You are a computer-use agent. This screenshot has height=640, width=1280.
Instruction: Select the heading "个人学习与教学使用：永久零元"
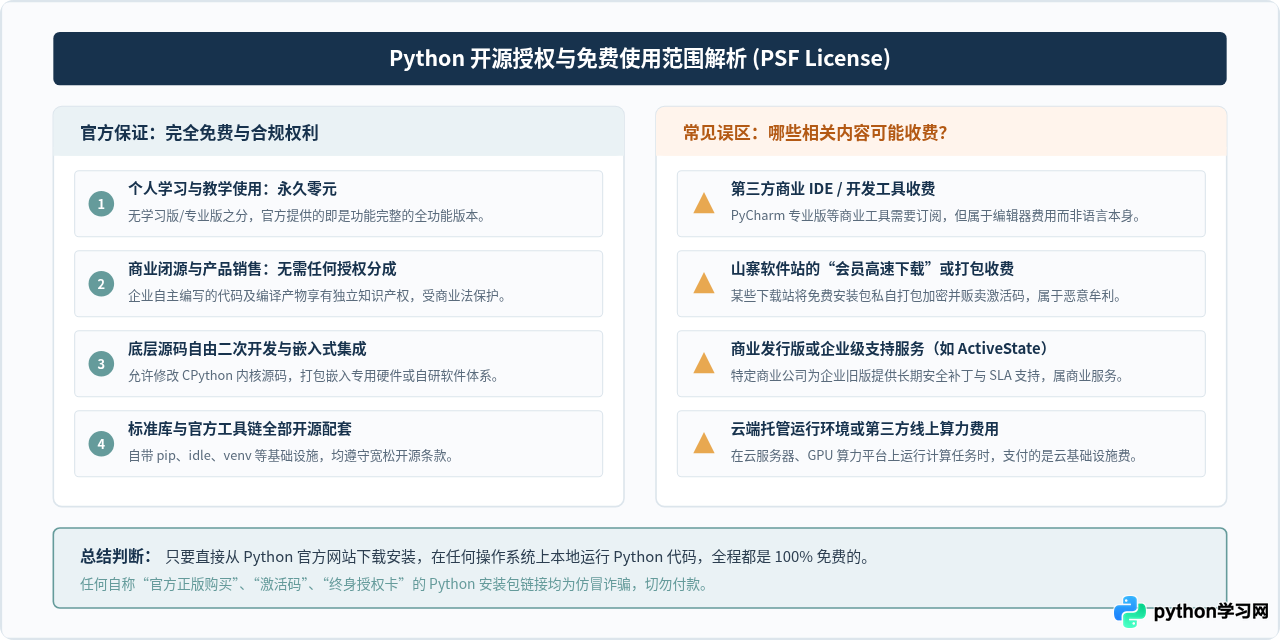click(x=233, y=189)
